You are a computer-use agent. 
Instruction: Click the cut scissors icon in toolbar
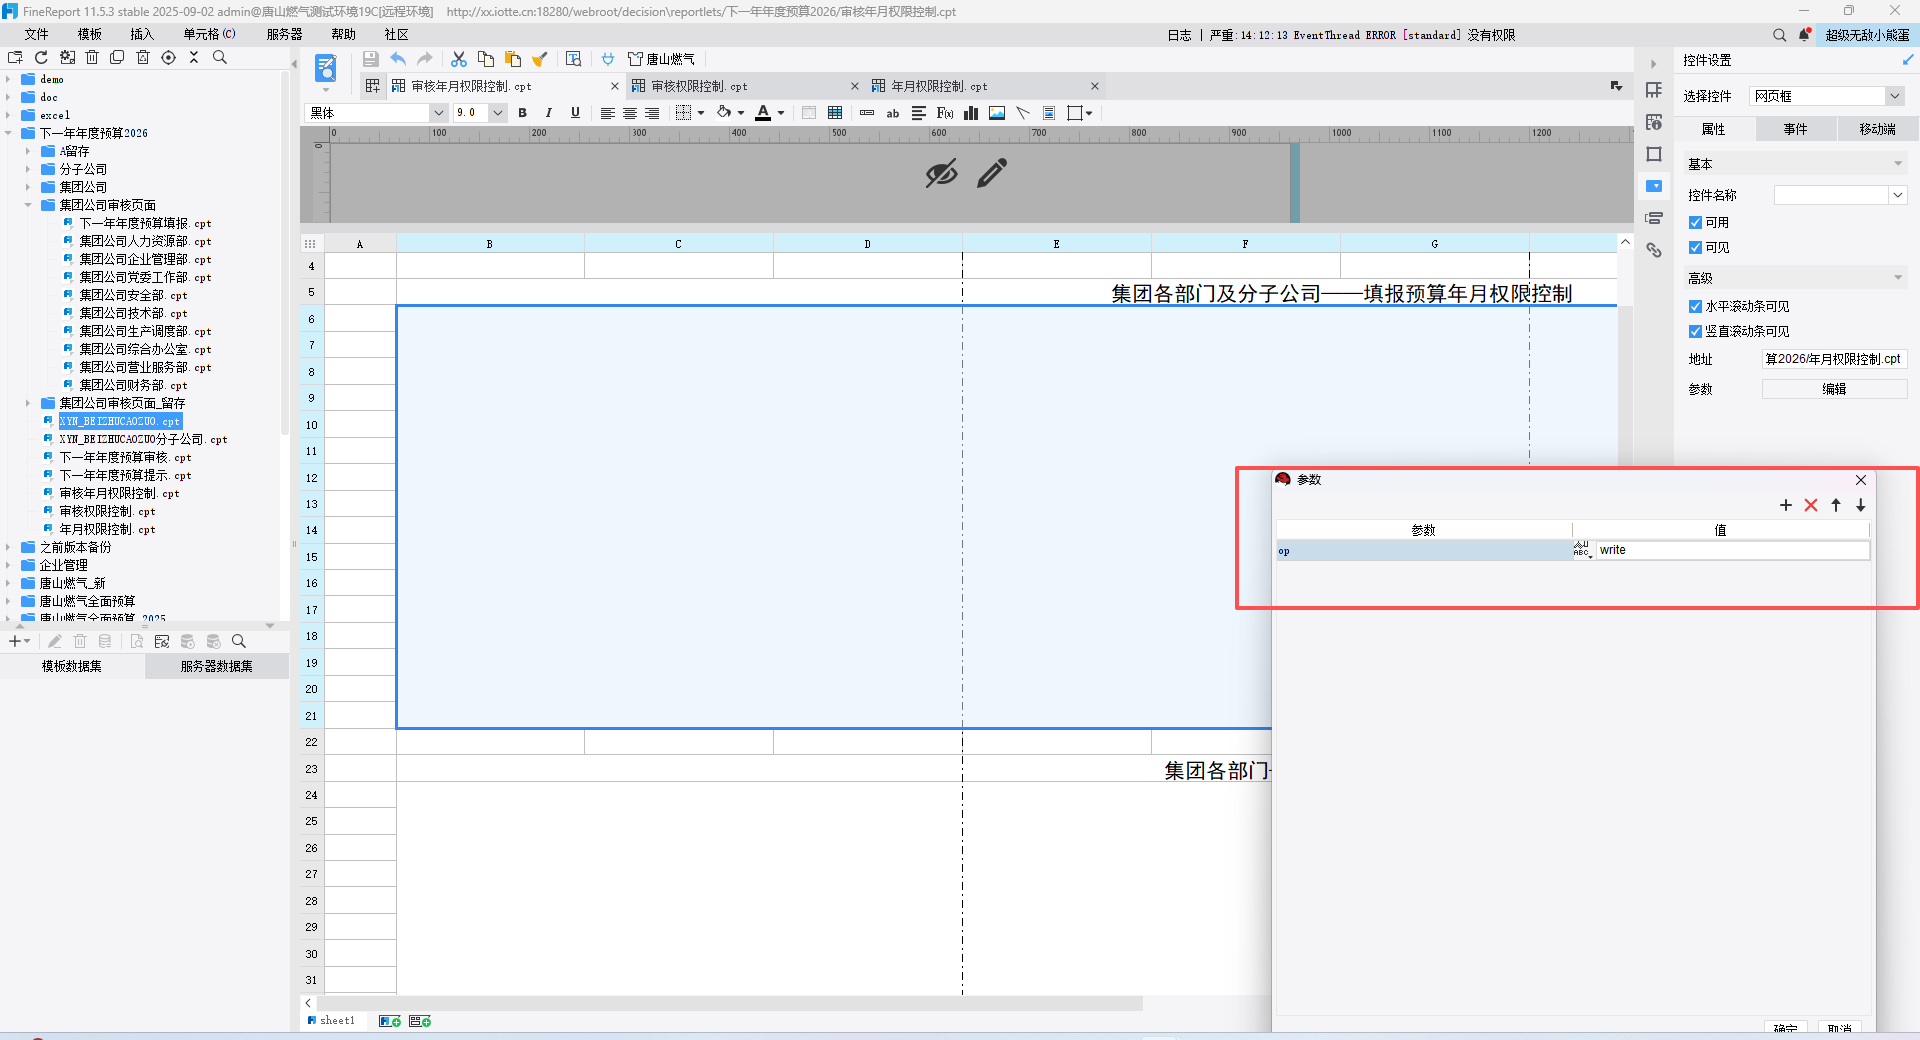pyautogui.click(x=459, y=60)
